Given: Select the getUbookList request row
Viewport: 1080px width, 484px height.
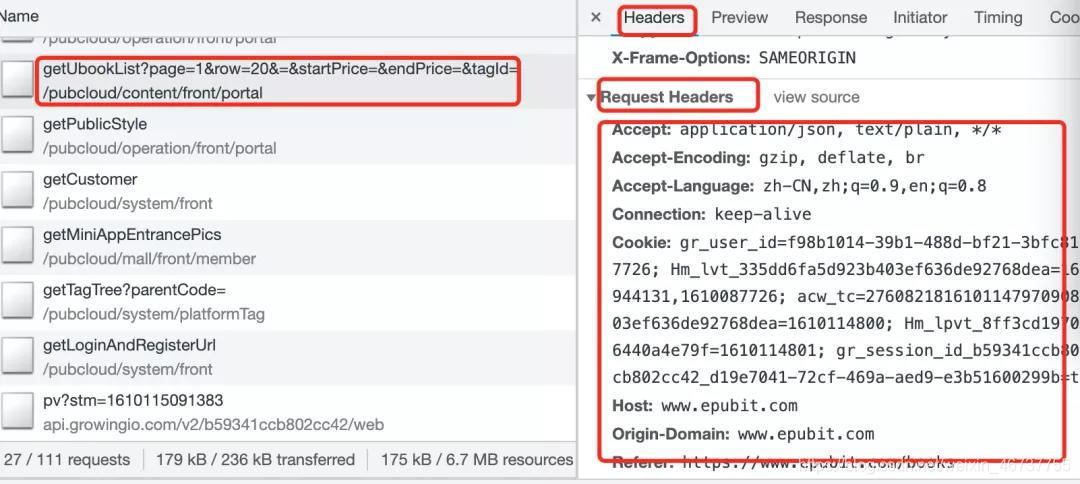Looking at the screenshot, I should pyautogui.click(x=288, y=81).
